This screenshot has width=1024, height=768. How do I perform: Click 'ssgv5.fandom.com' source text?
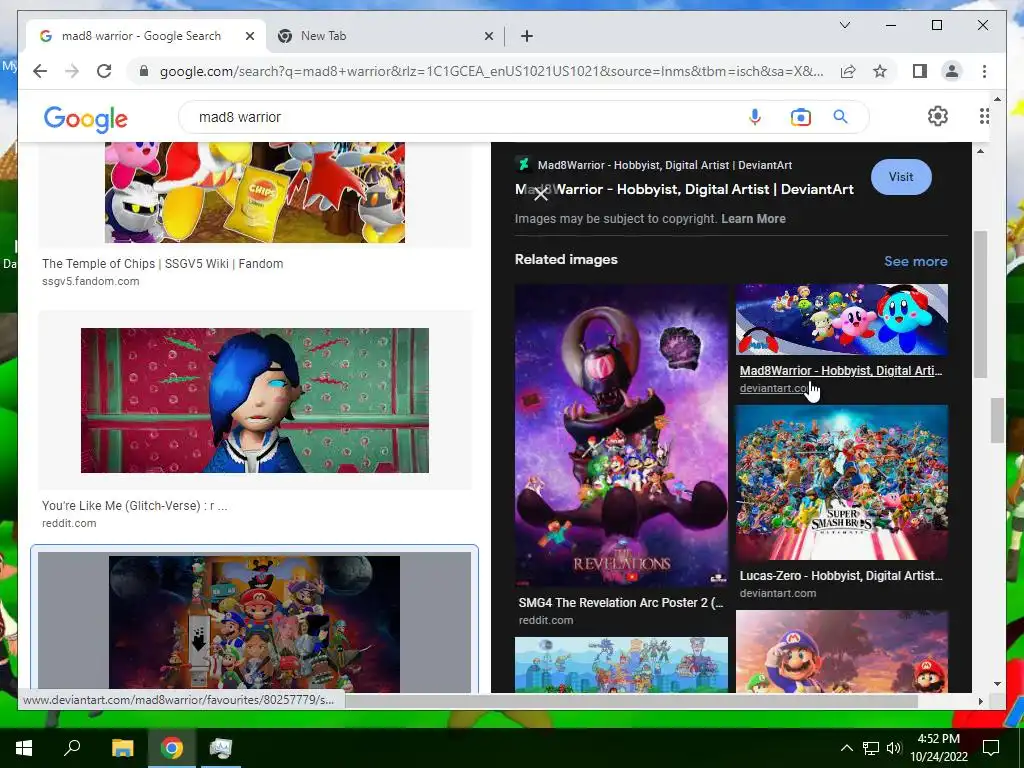click(91, 281)
